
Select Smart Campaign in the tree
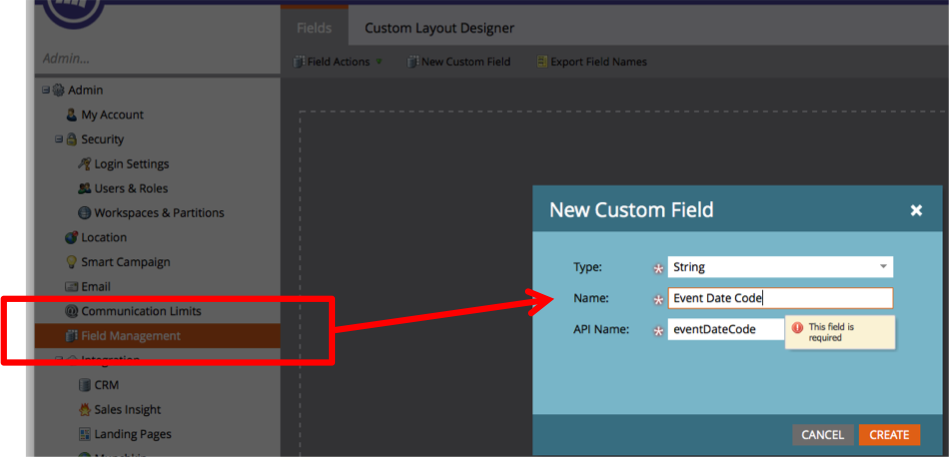(126, 262)
